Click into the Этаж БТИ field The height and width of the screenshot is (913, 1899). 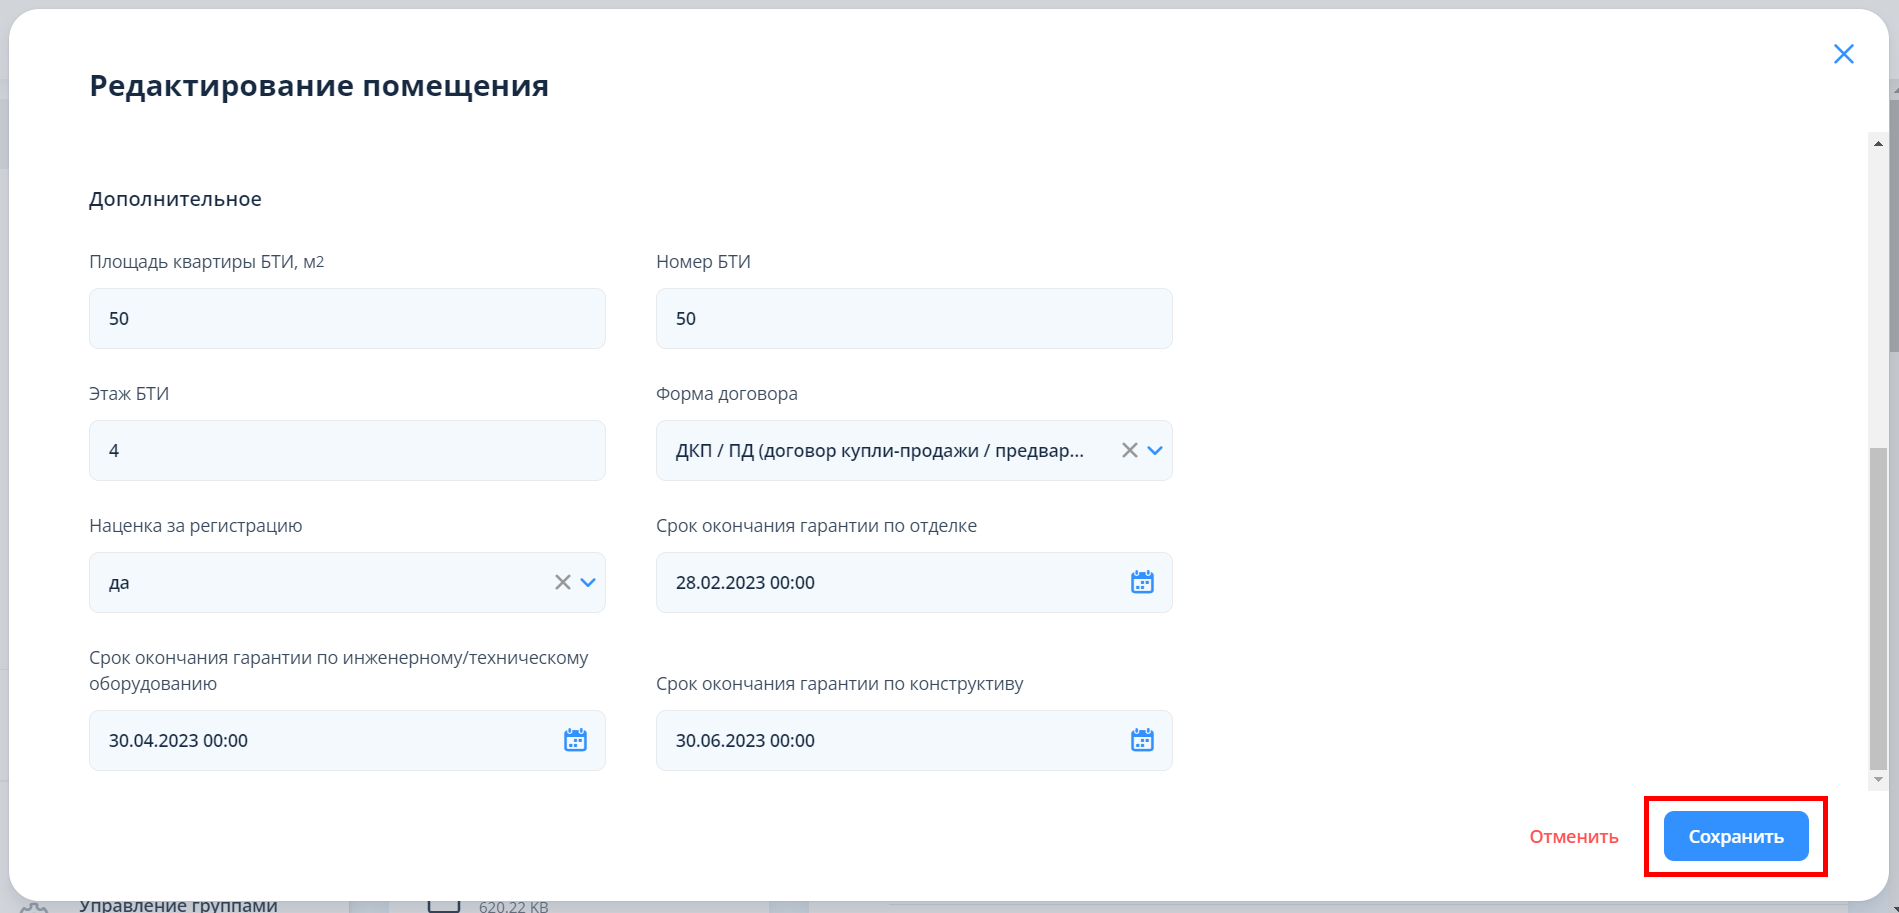[x=346, y=450]
